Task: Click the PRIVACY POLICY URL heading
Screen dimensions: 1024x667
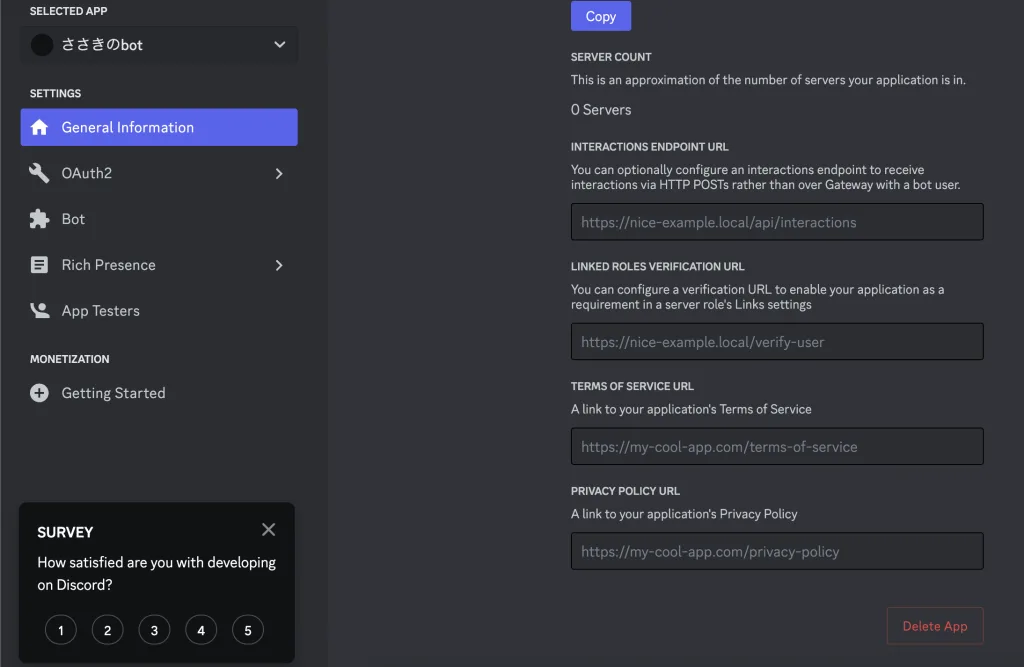Action: (x=625, y=491)
